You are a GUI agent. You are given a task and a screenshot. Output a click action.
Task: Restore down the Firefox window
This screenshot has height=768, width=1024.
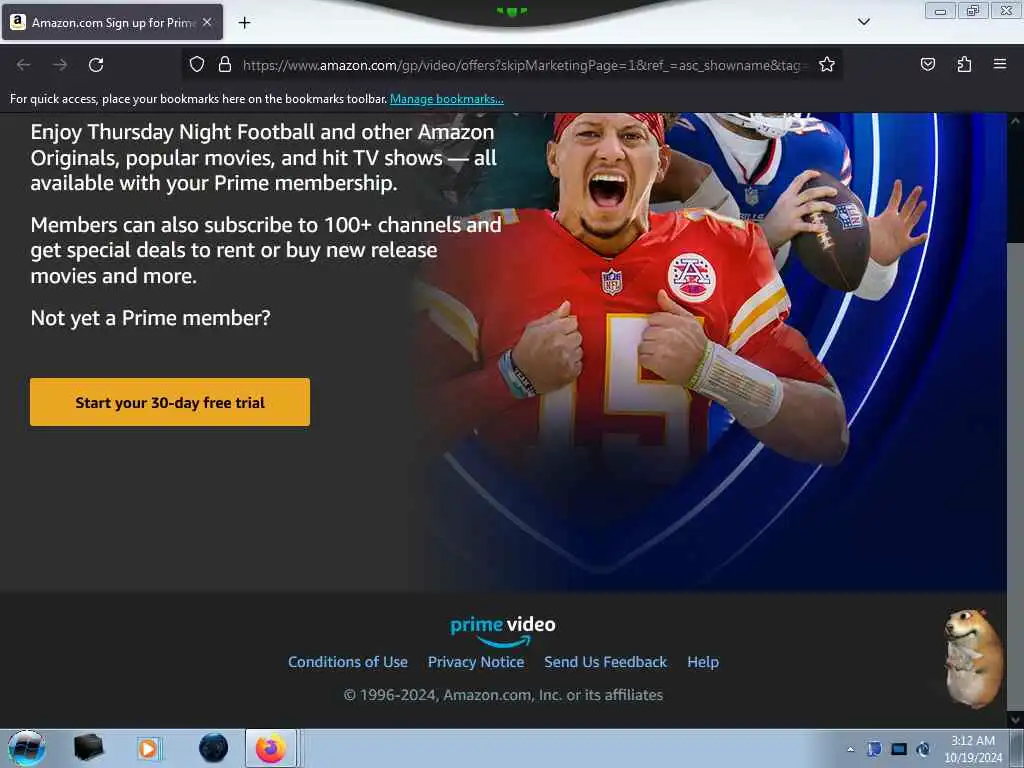pyautogui.click(x=973, y=11)
